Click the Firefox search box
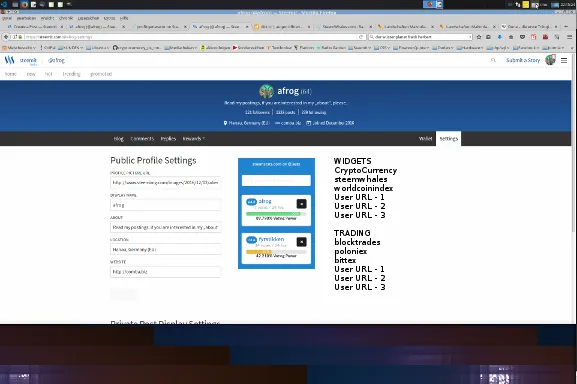This screenshot has height=384, width=577. (420, 37)
